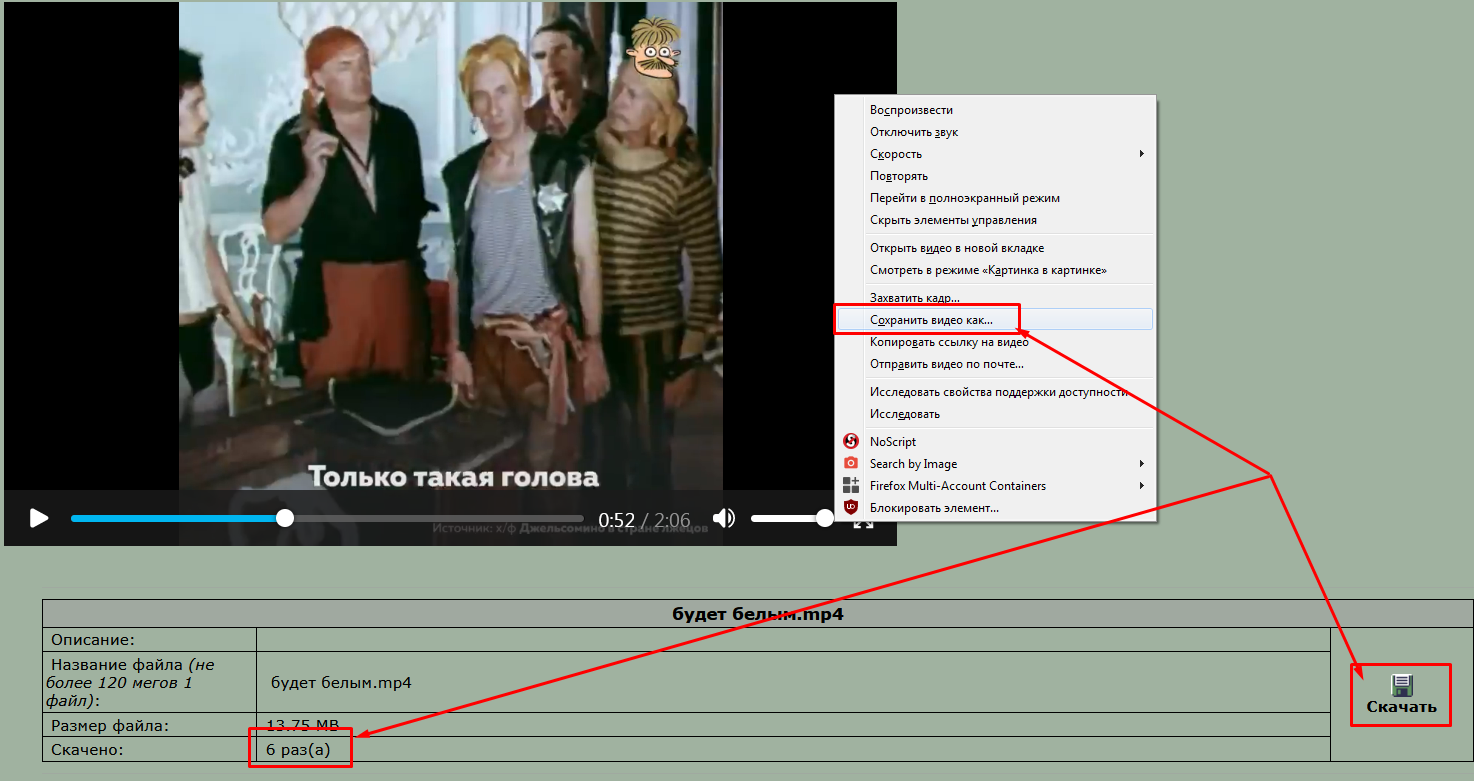Viewport: 1474px width, 781px height.
Task: Click the NoScript icon in menu
Action: pyautogui.click(x=851, y=441)
